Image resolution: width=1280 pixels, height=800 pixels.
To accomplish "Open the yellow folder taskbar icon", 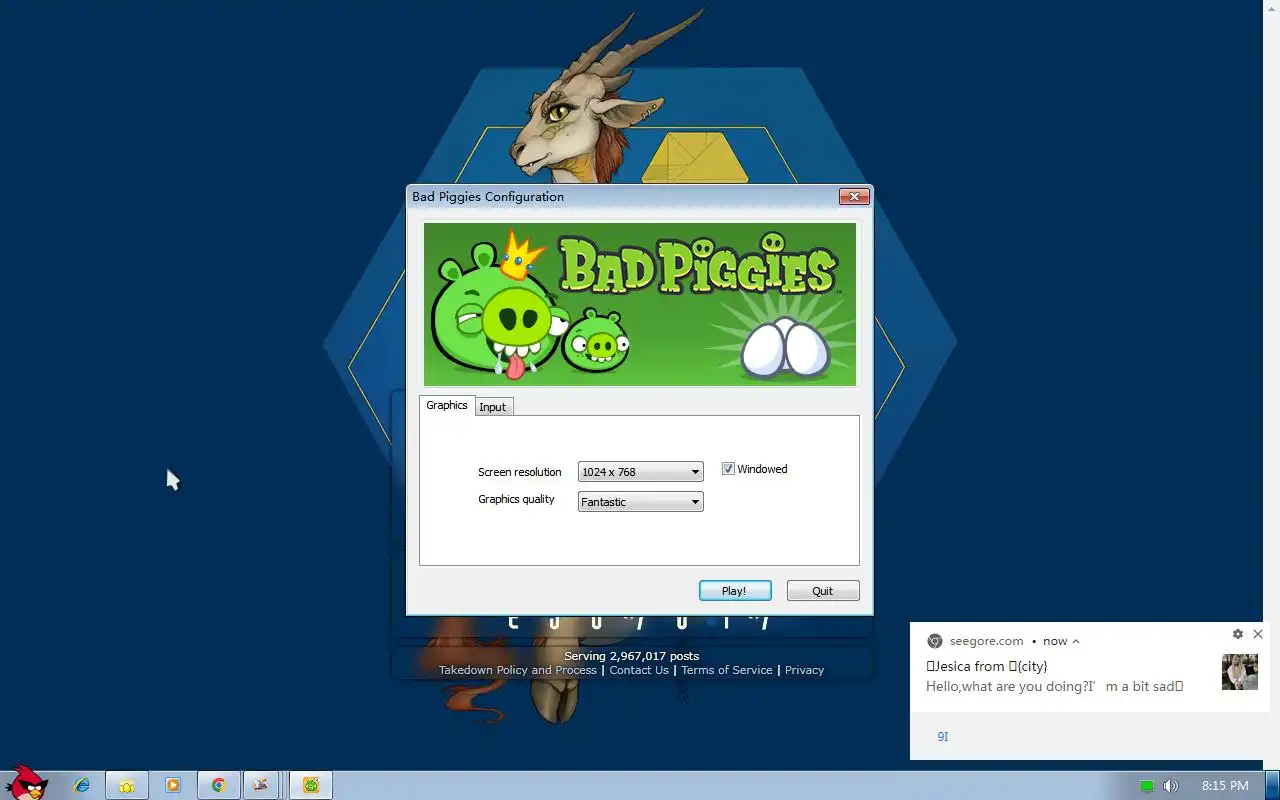I will tap(127, 785).
